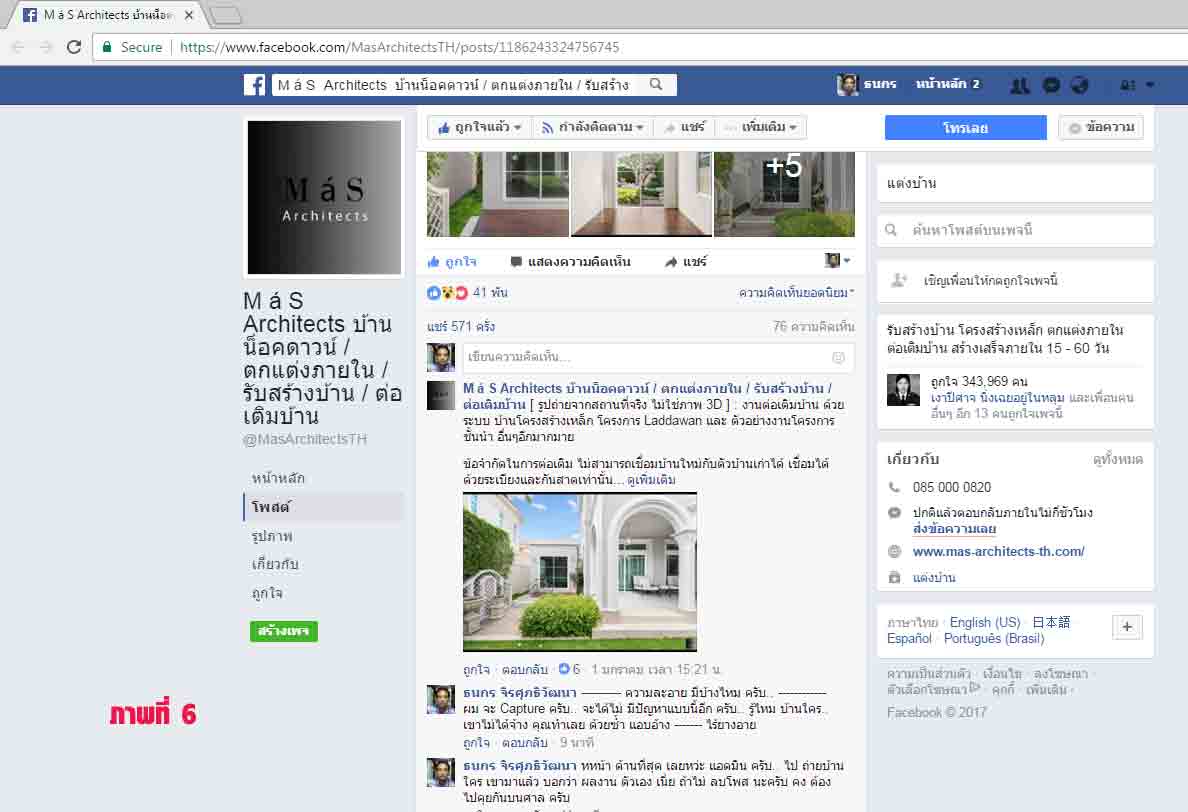
Task: Click the invite friends icon
Action: pyautogui.click(x=899, y=280)
